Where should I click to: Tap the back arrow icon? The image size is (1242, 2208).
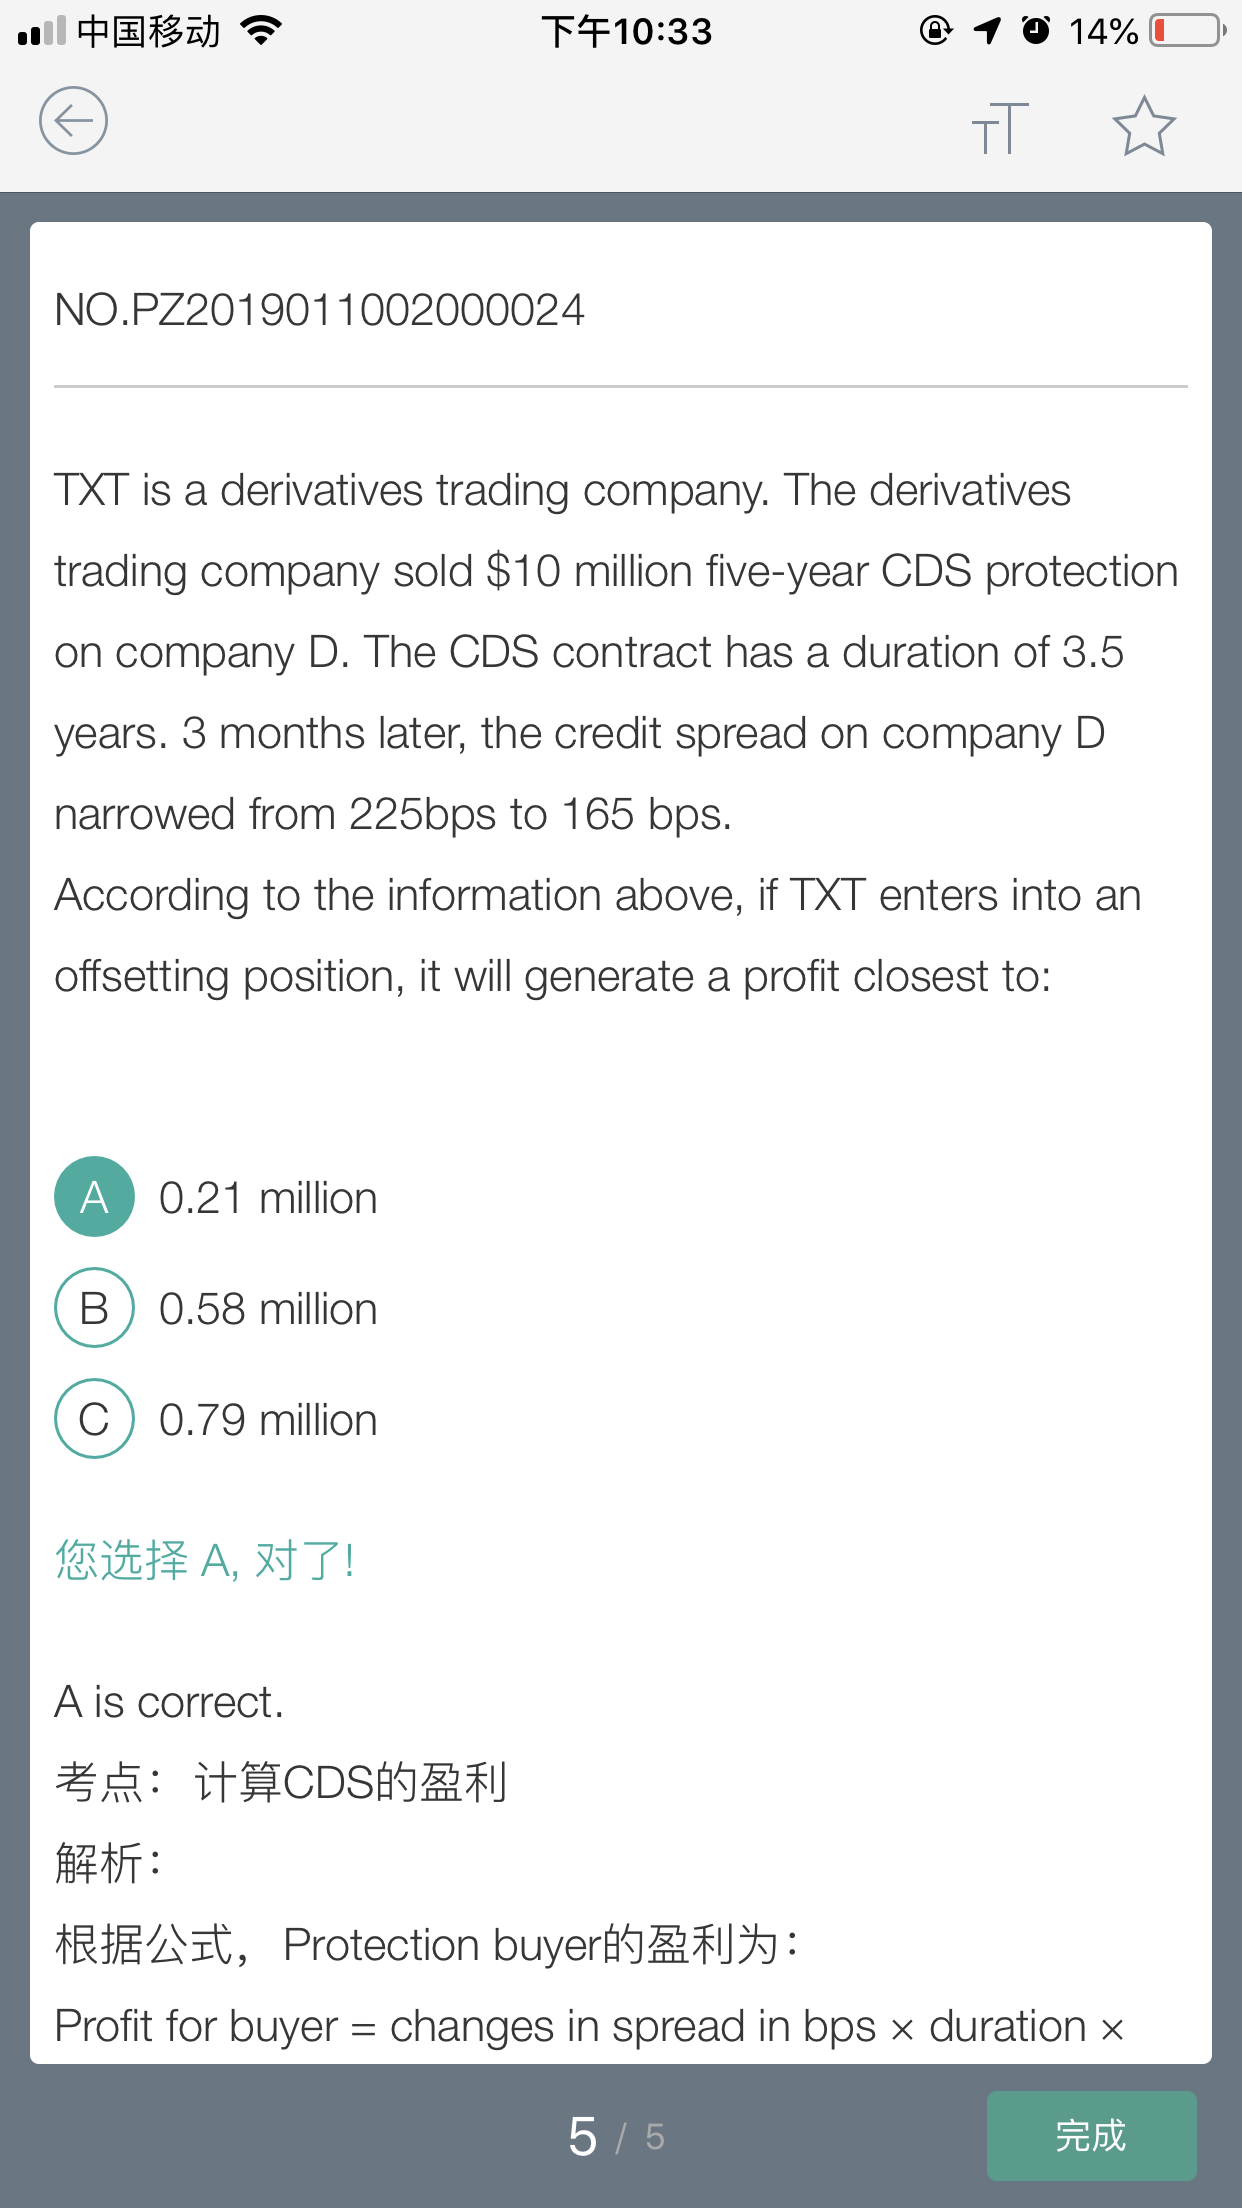[73, 121]
